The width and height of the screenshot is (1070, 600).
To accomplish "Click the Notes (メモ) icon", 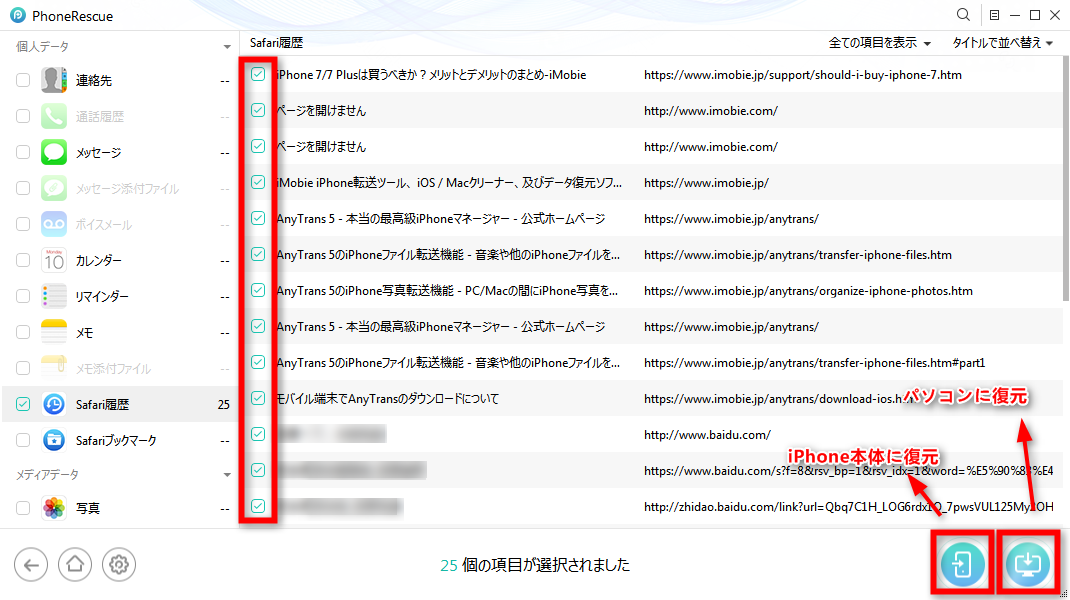I will pos(54,332).
